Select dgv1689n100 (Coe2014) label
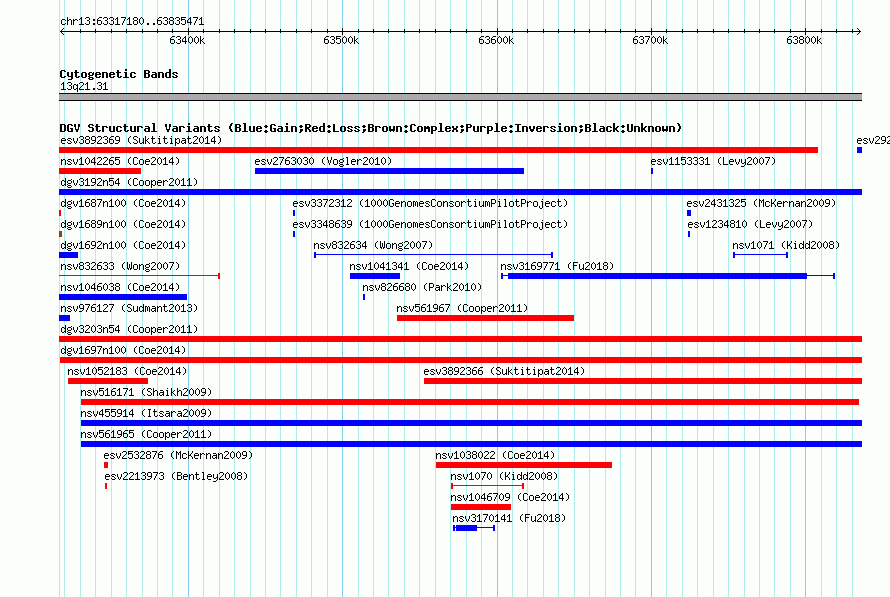Screen dimensions: 890x597 [123, 224]
